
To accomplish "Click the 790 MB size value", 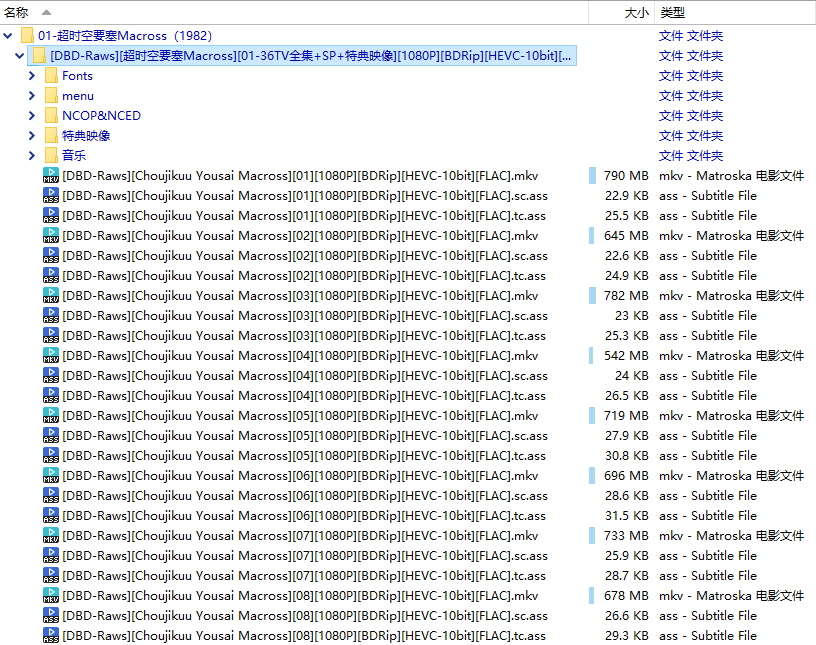I will 626,176.
